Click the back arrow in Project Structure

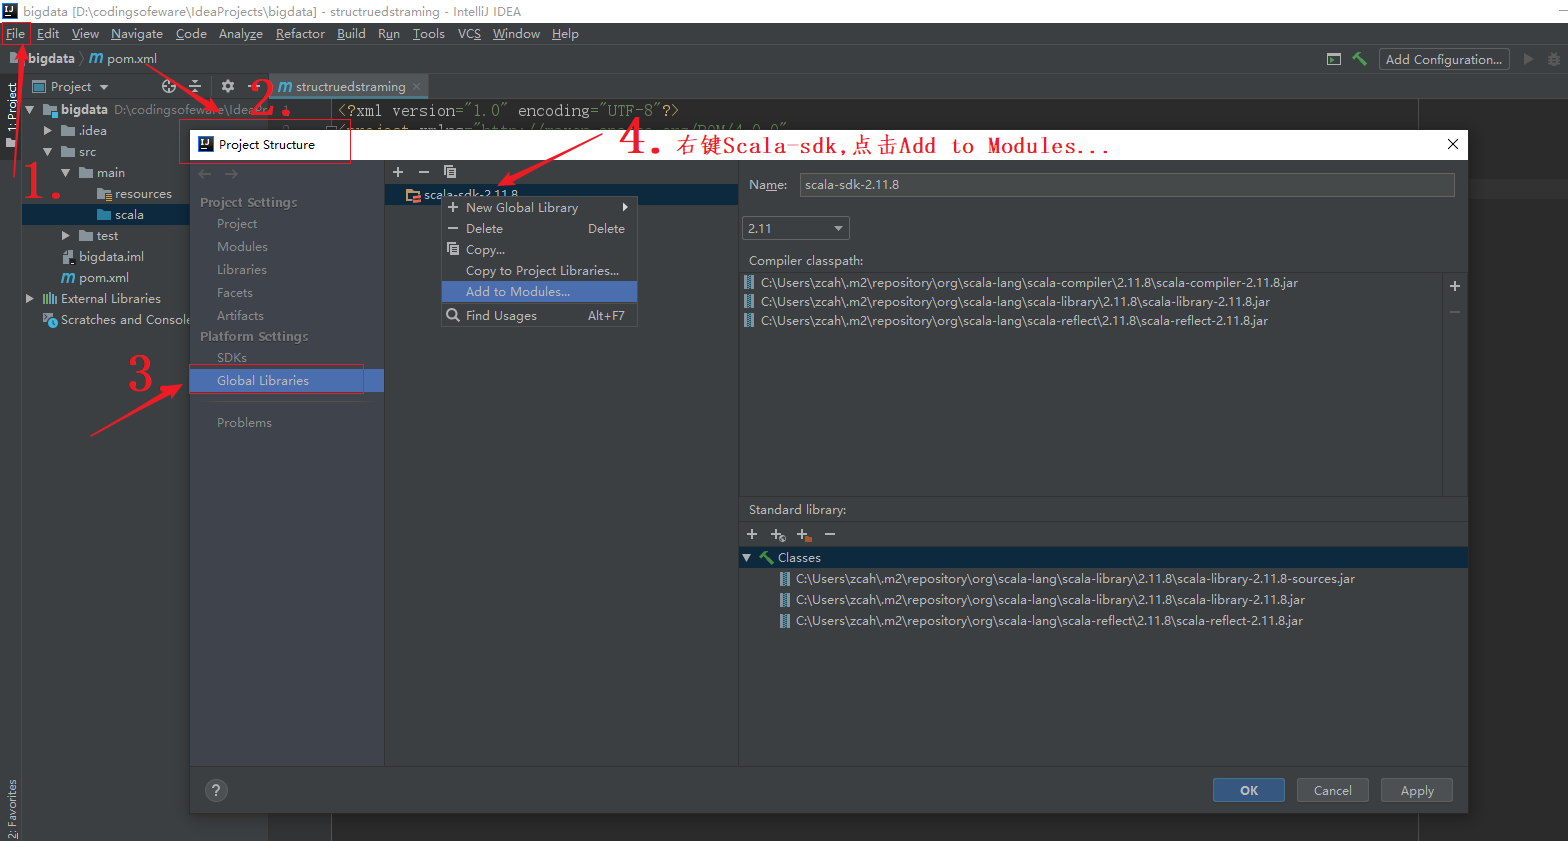click(x=205, y=174)
